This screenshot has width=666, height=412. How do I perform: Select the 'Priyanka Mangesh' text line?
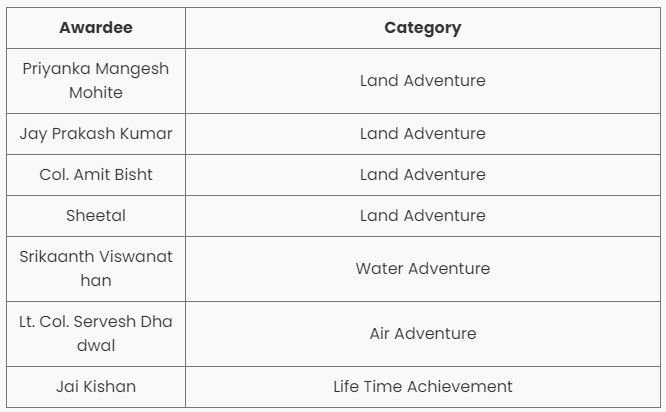(96, 69)
